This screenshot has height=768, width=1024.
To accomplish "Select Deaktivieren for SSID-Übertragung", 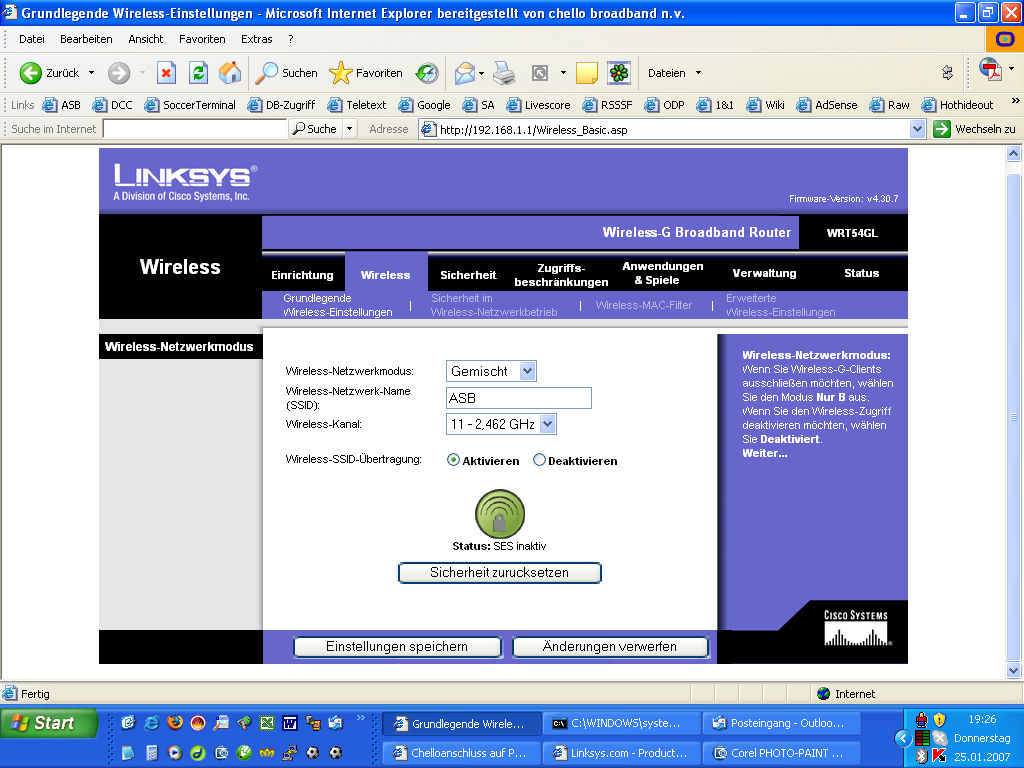I will pyautogui.click(x=539, y=460).
